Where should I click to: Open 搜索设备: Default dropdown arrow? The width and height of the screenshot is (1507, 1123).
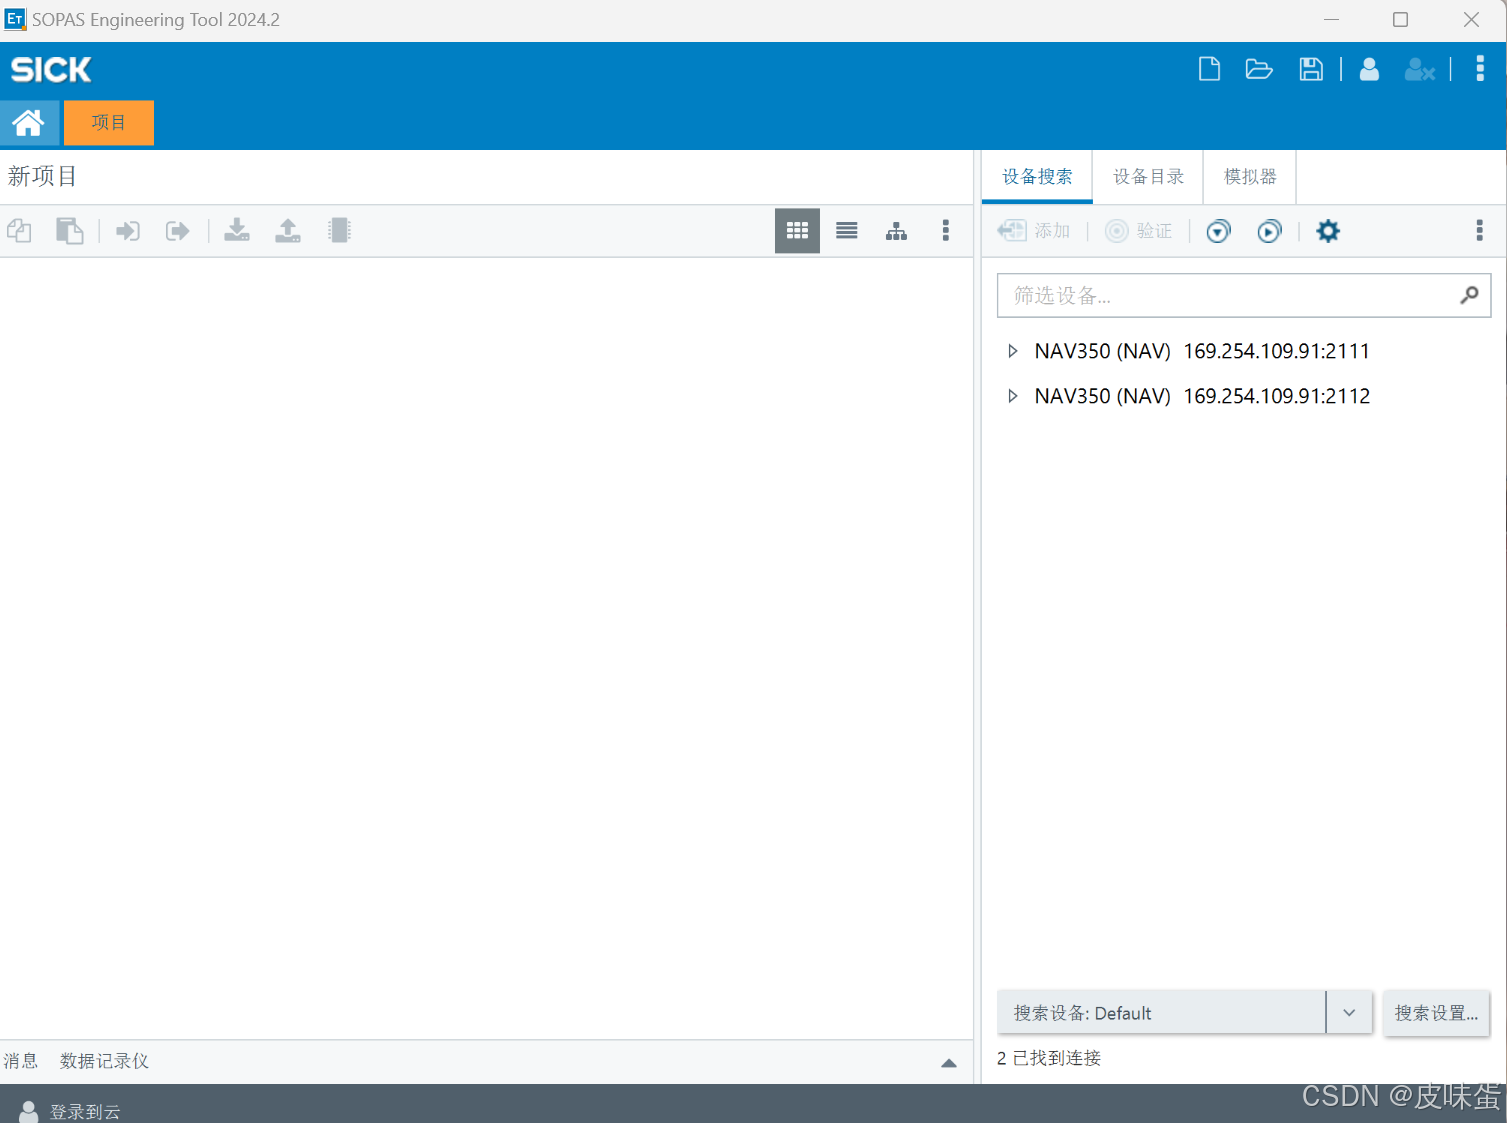(1349, 1013)
